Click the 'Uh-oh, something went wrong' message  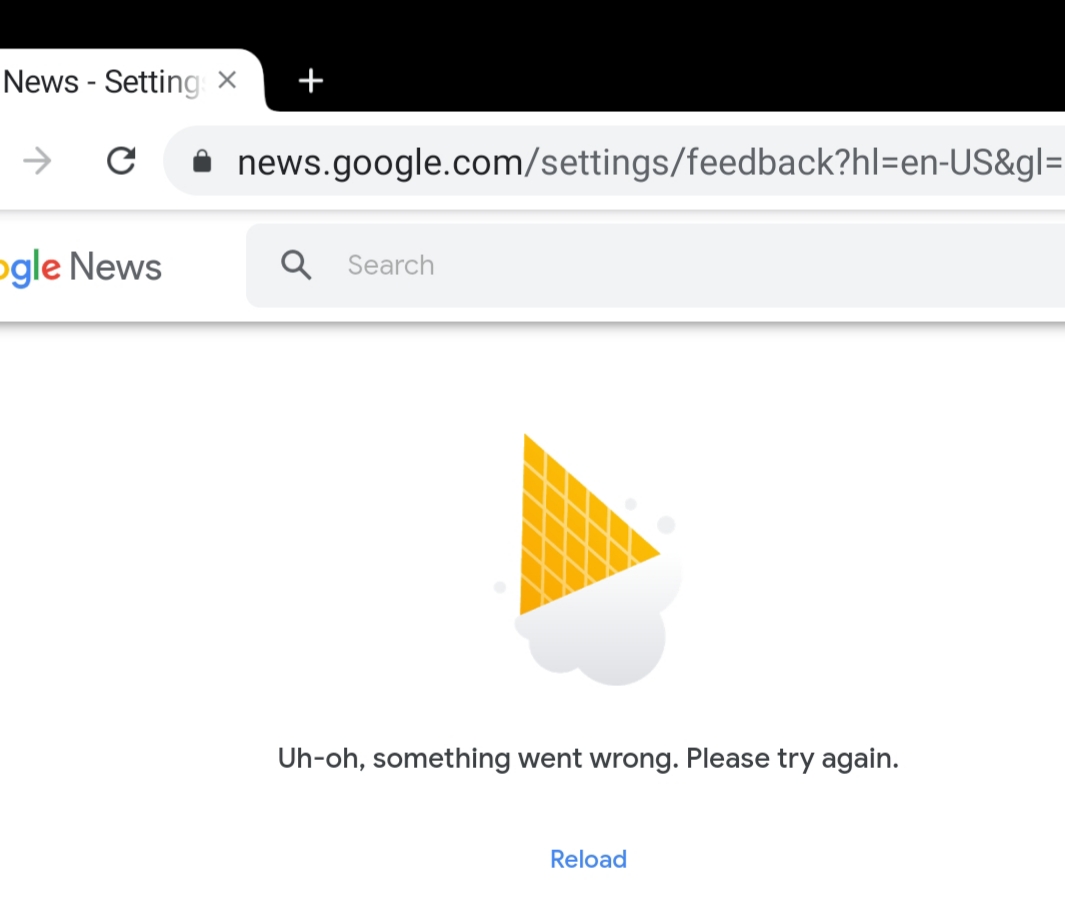click(x=480, y=758)
